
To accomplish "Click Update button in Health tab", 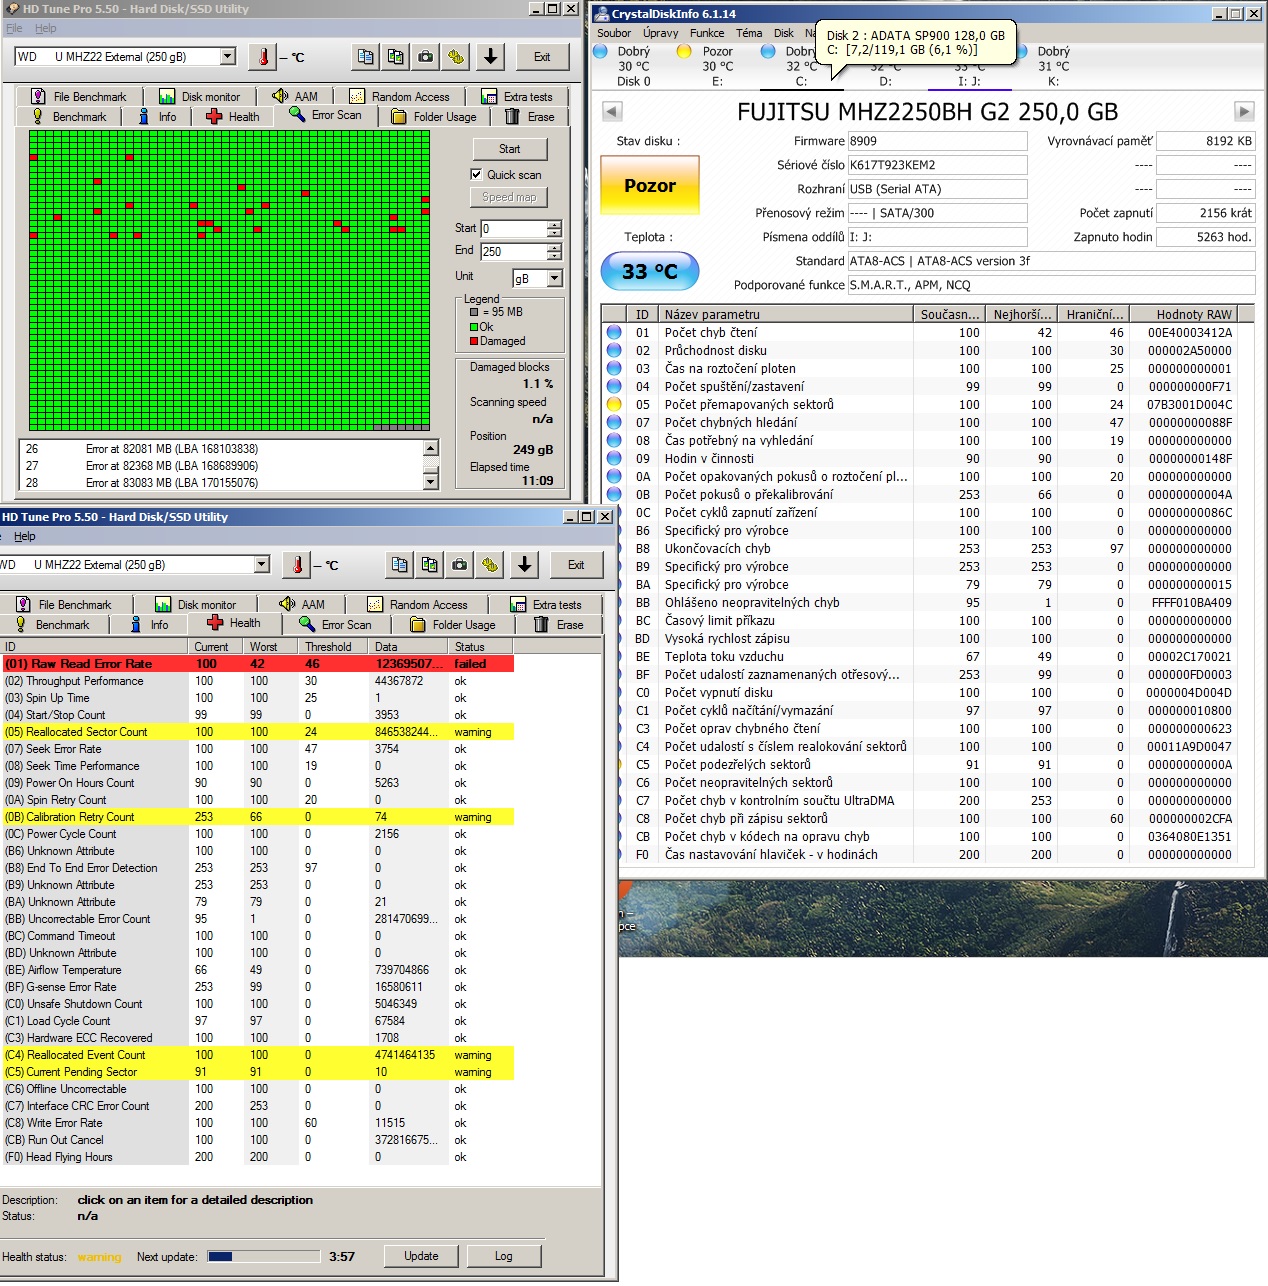I will click(x=421, y=1256).
